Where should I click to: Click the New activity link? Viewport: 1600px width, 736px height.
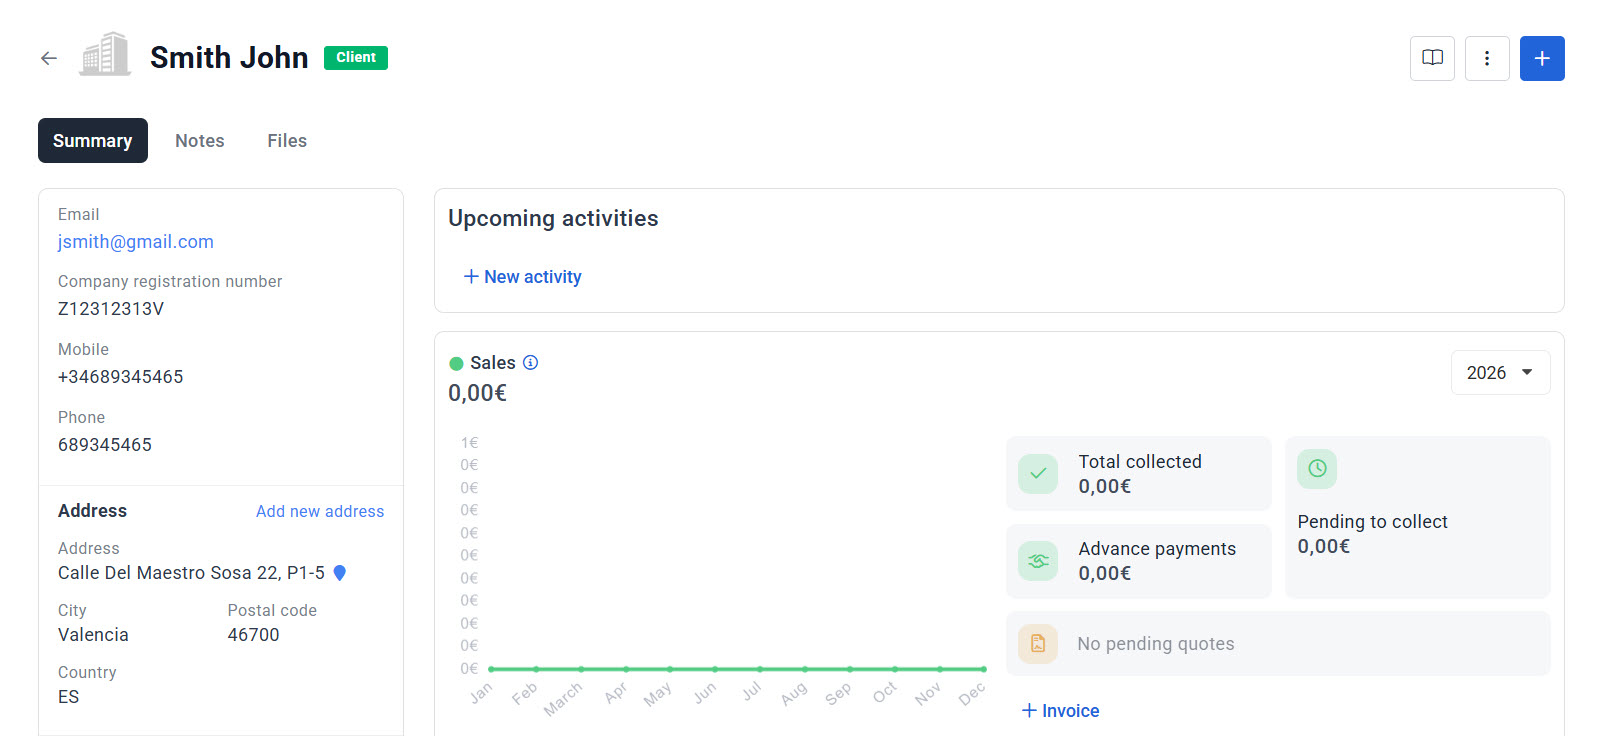click(523, 277)
